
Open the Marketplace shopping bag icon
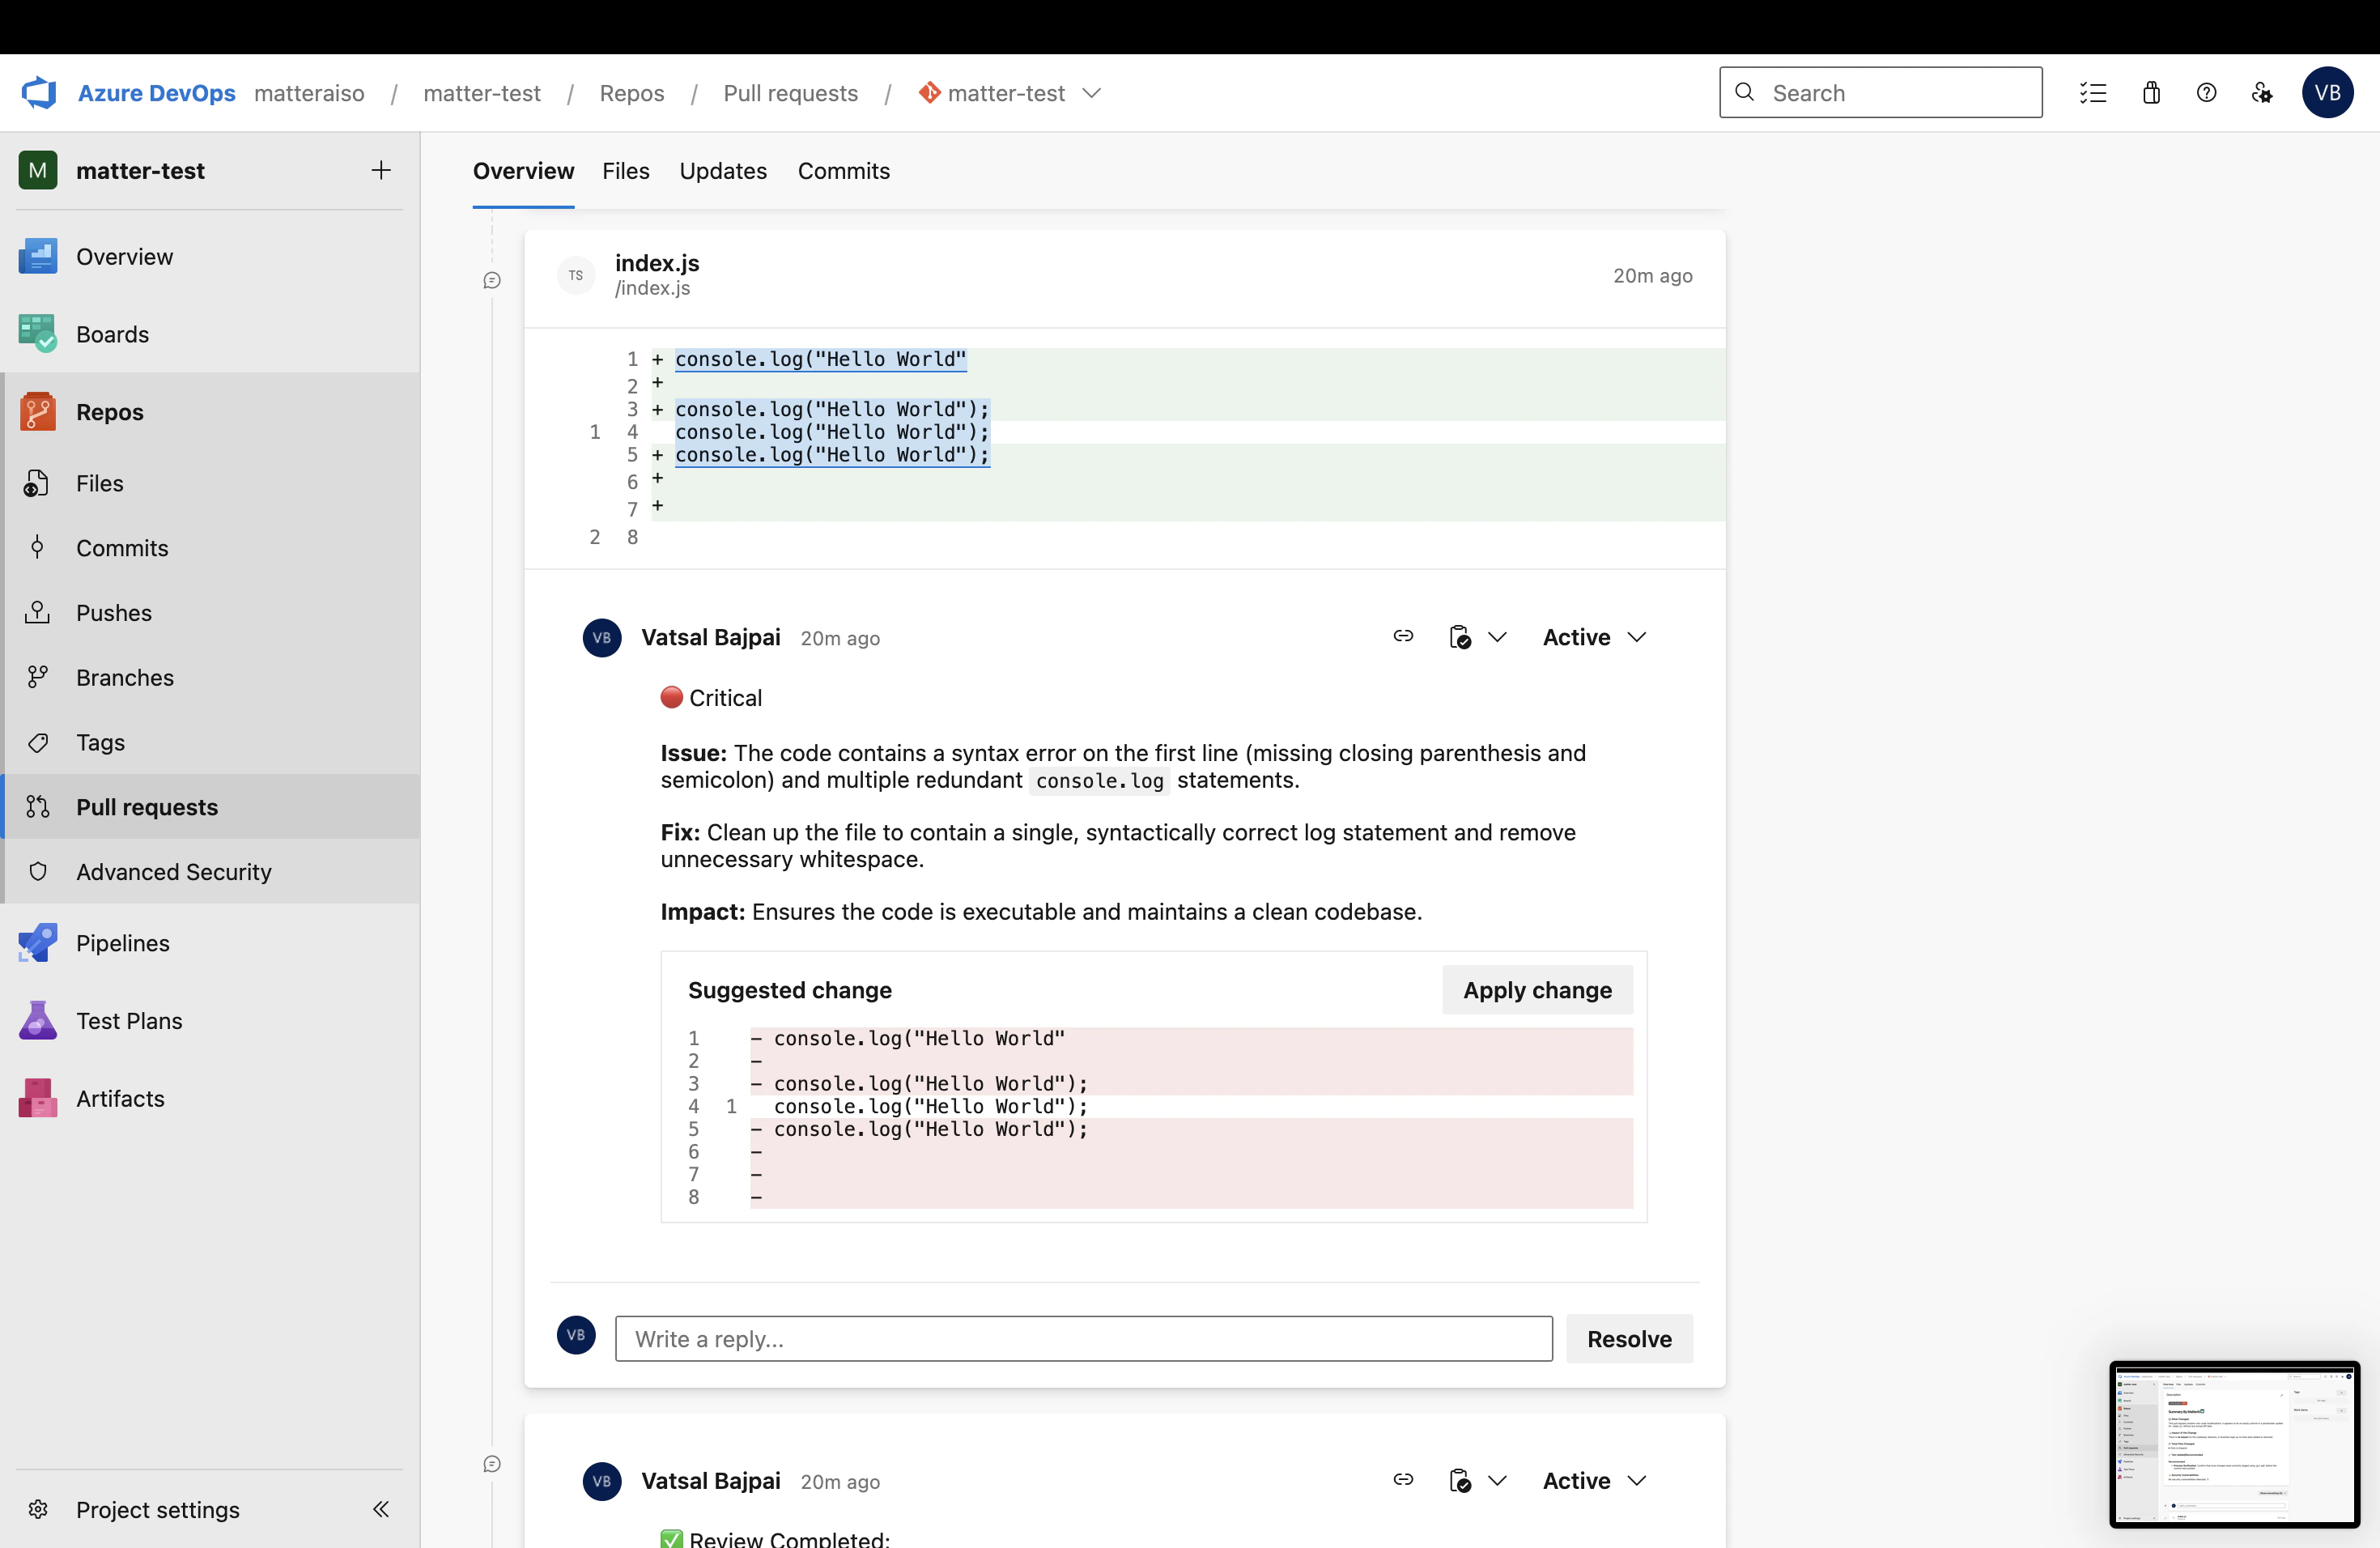click(2151, 92)
